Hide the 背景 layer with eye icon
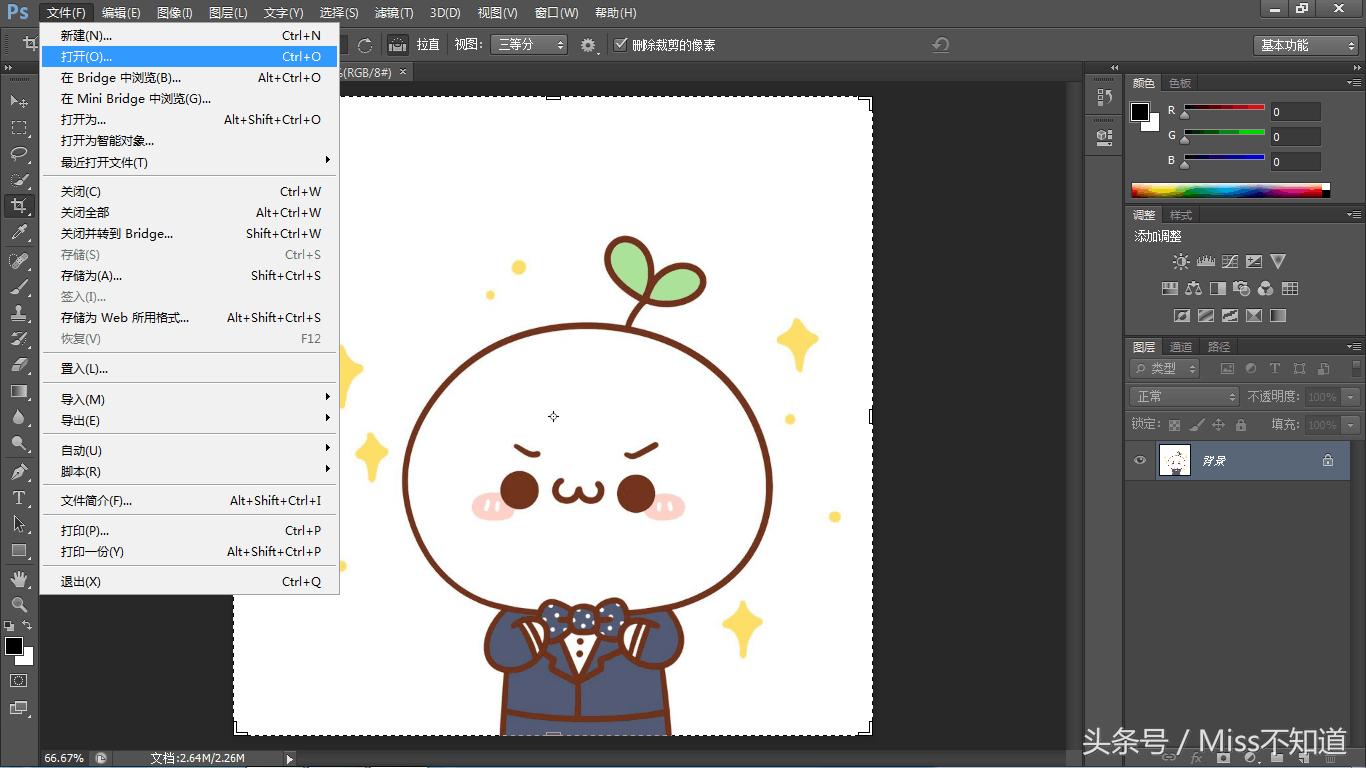Image resolution: width=1366 pixels, height=768 pixels. (1140, 460)
